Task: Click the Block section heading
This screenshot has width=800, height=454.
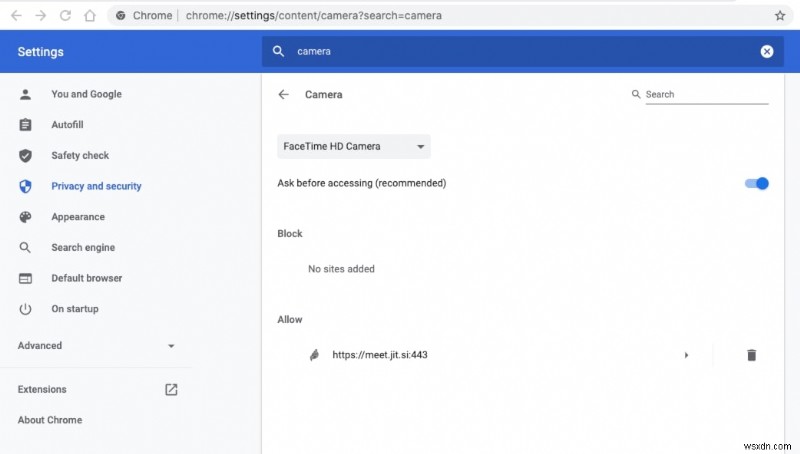Action: coord(290,234)
